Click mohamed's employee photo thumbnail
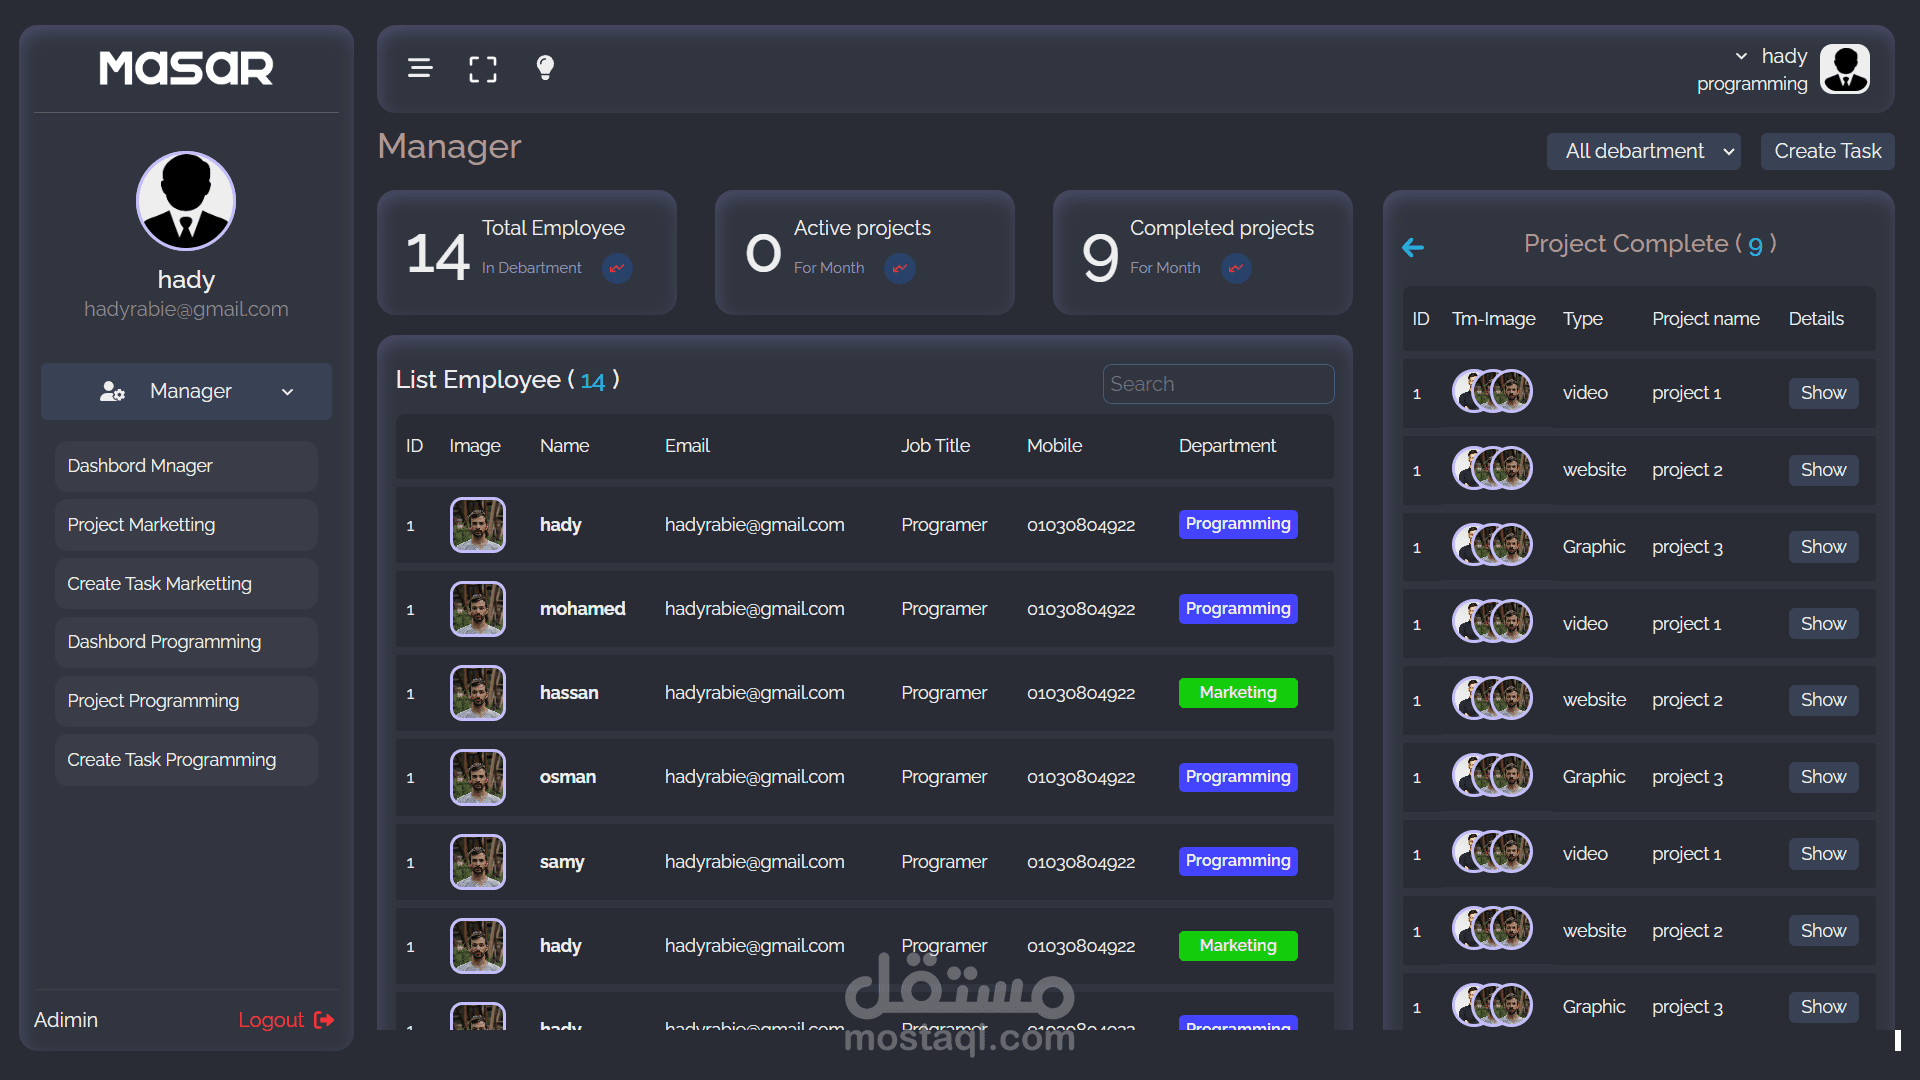This screenshot has height=1080, width=1920. tap(478, 609)
